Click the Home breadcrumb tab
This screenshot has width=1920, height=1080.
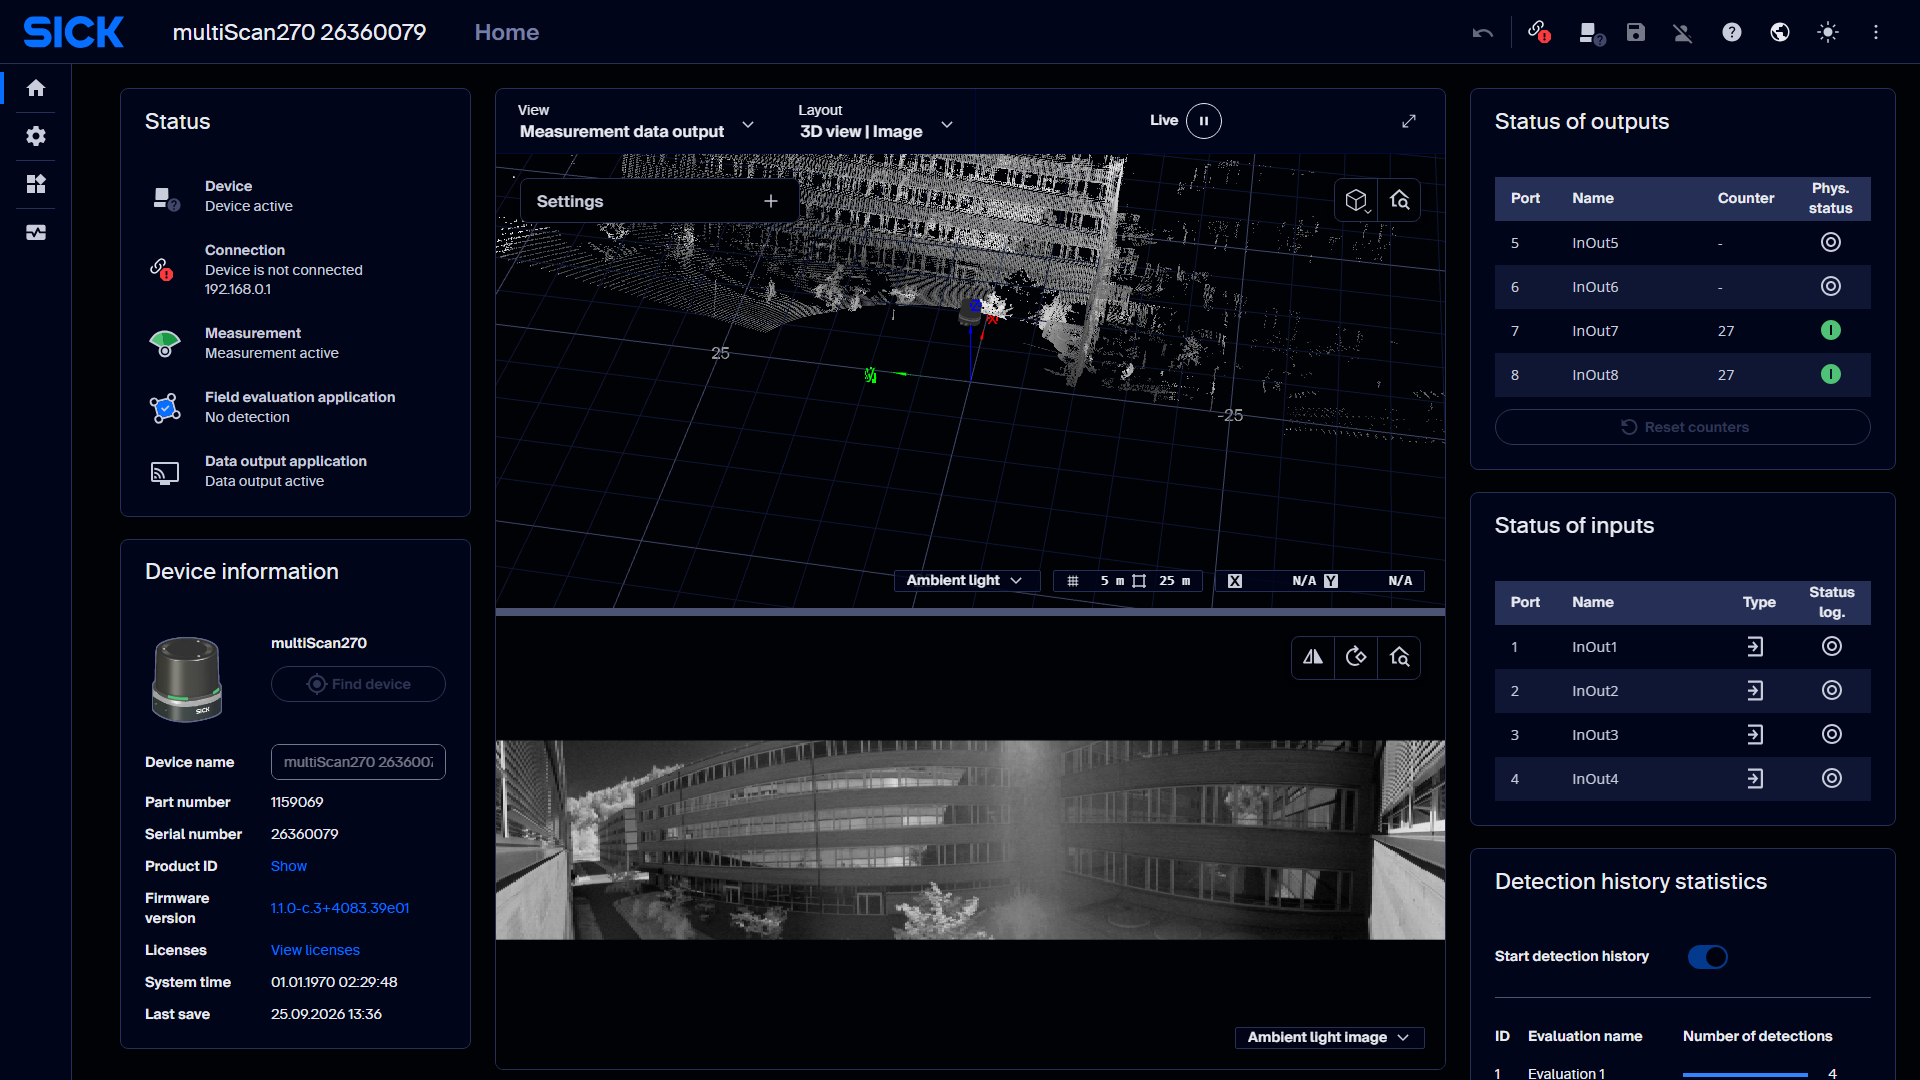(x=507, y=32)
